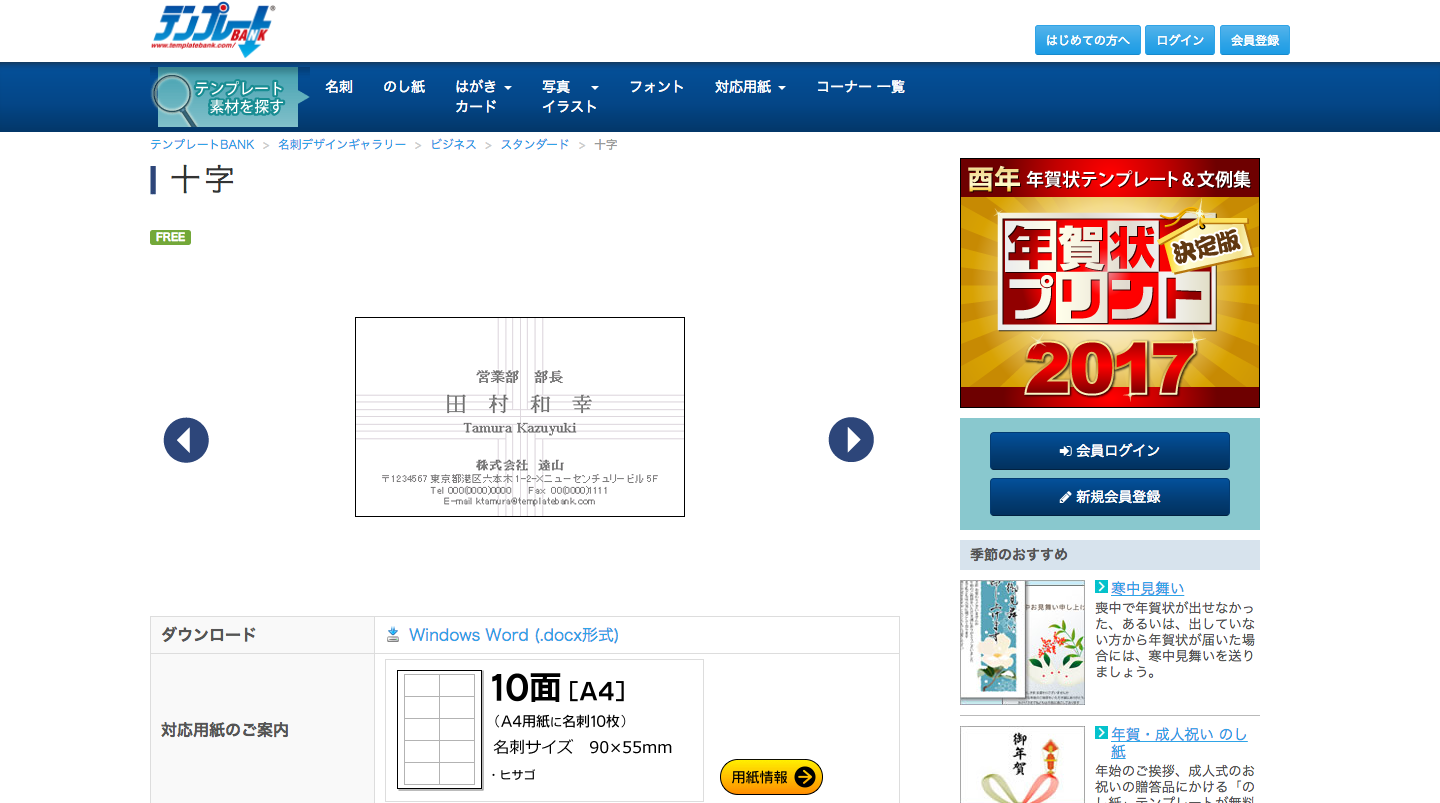This screenshot has height=803, width=1440.
Task: Click the ・ヒサゴ text
Action: click(514, 775)
